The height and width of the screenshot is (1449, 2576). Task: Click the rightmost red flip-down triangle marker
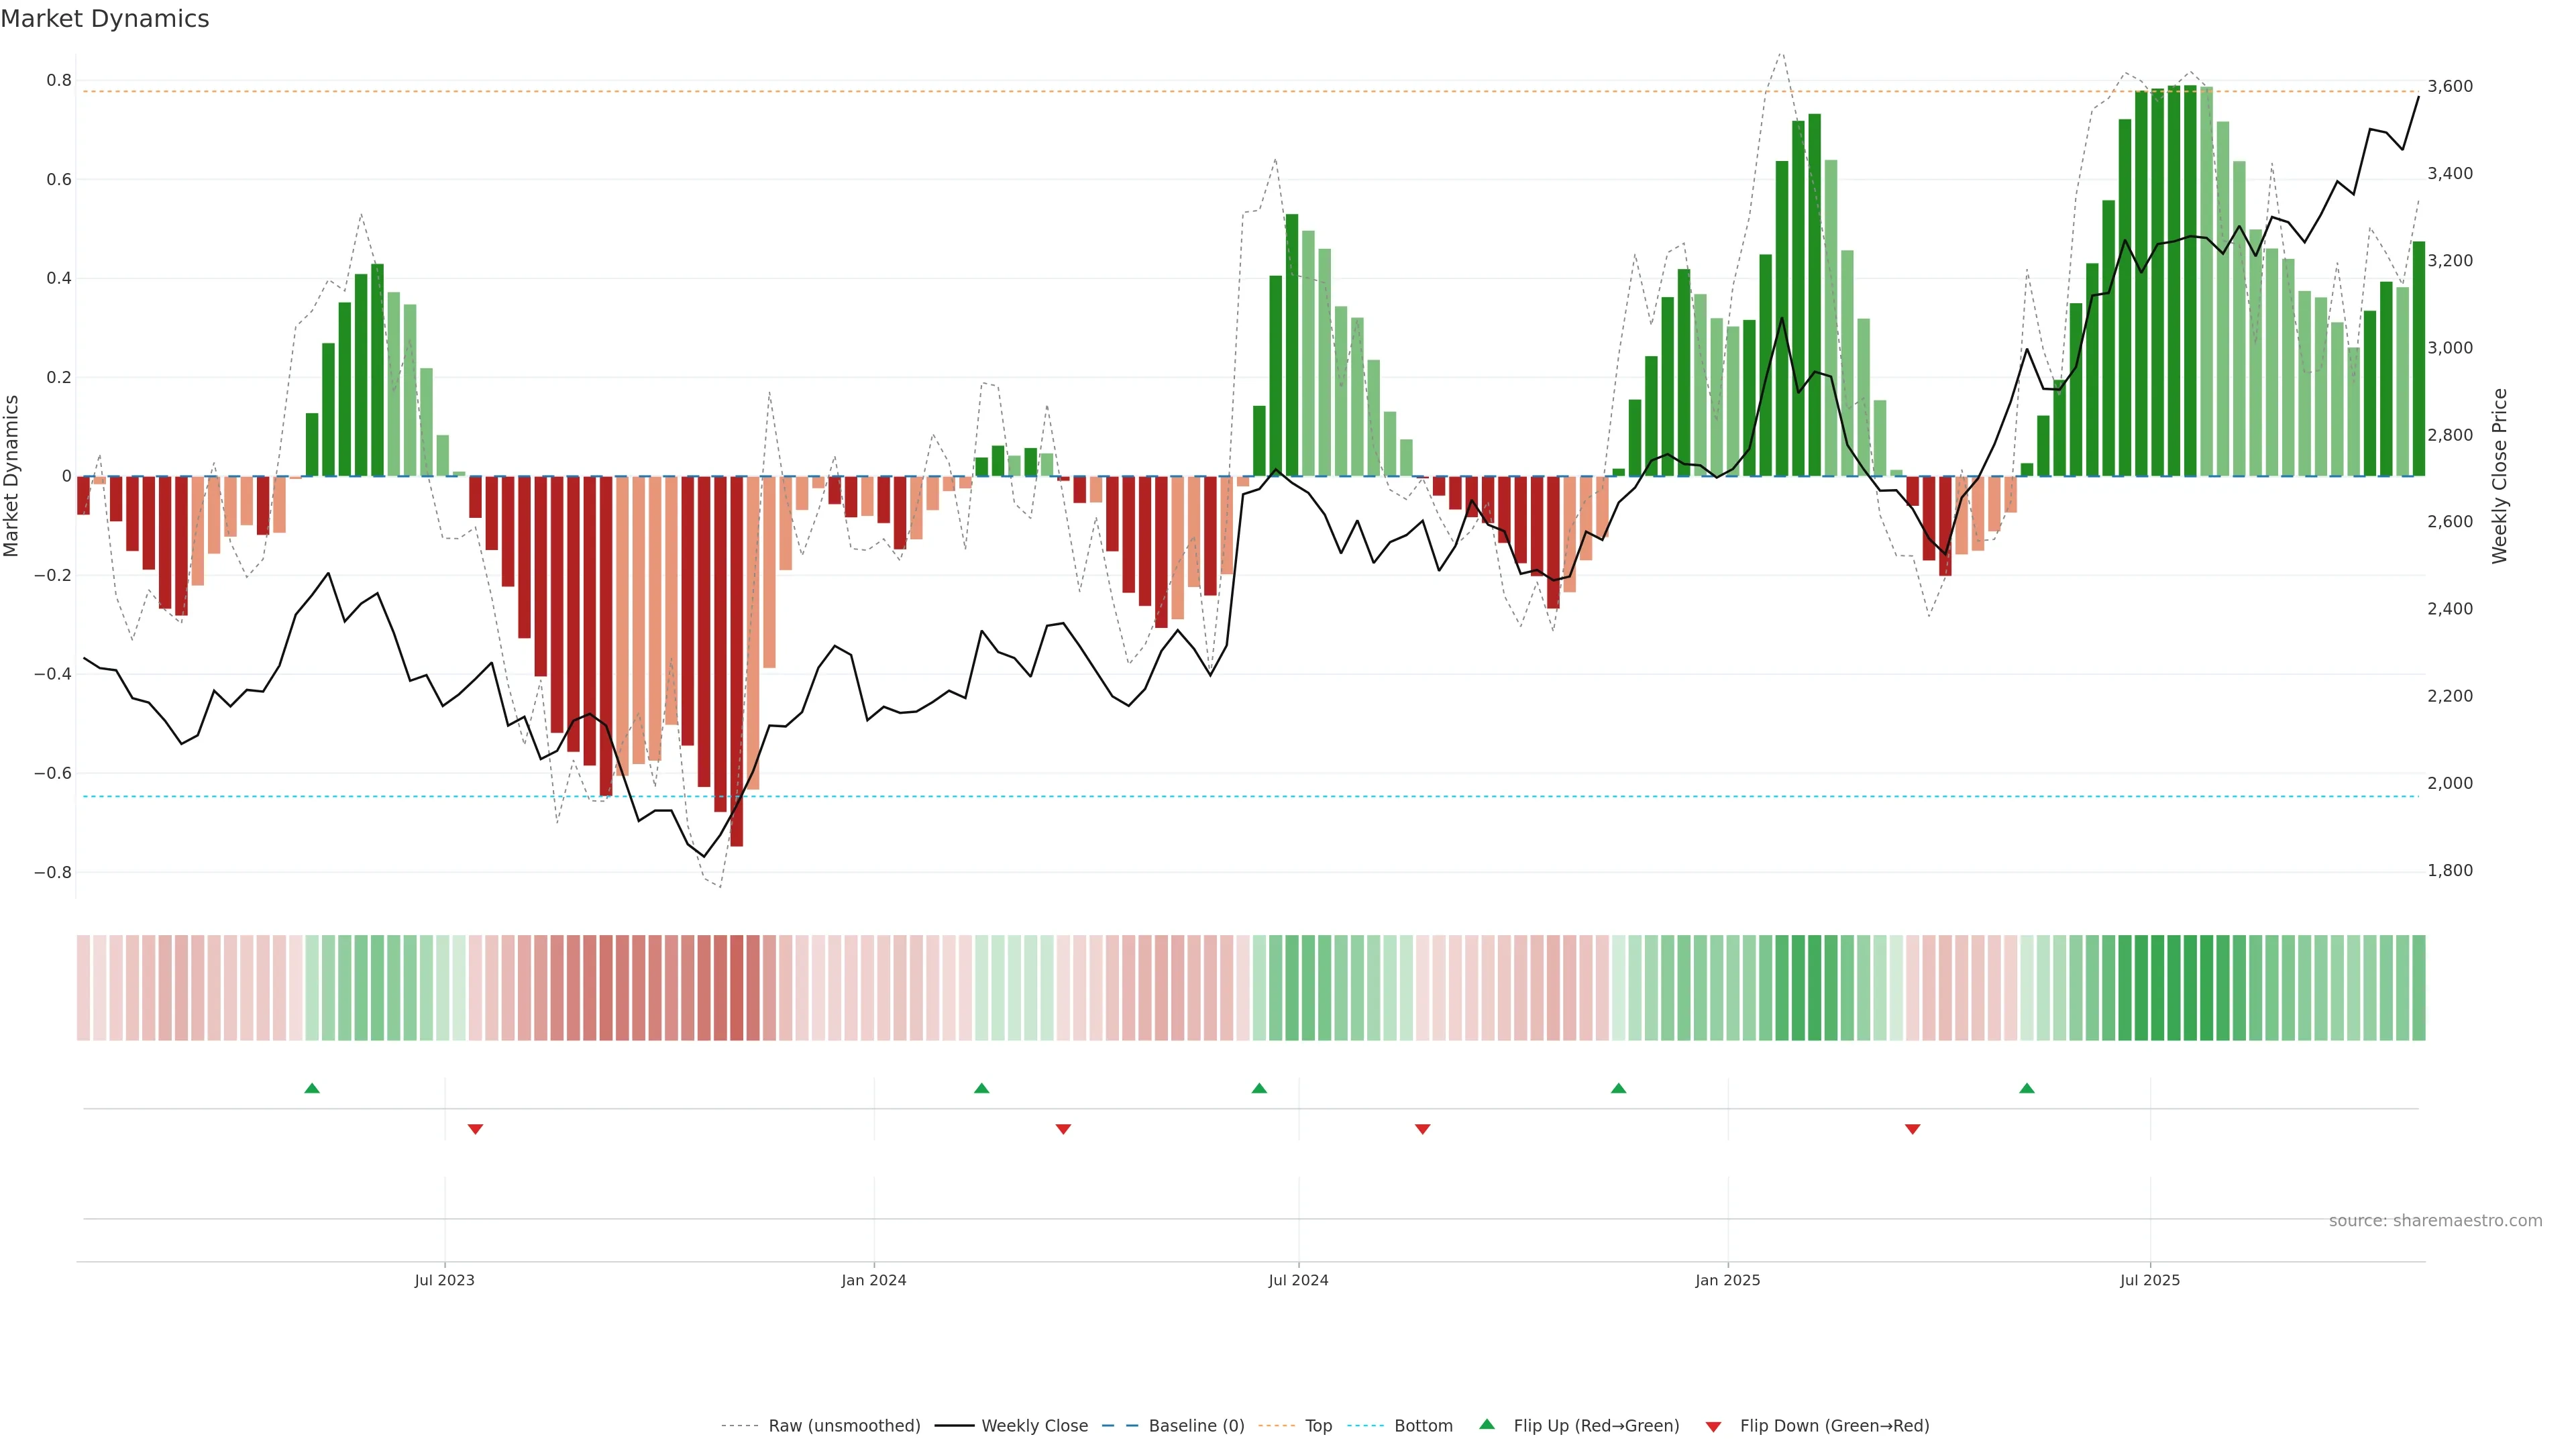tap(1913, 1129)
